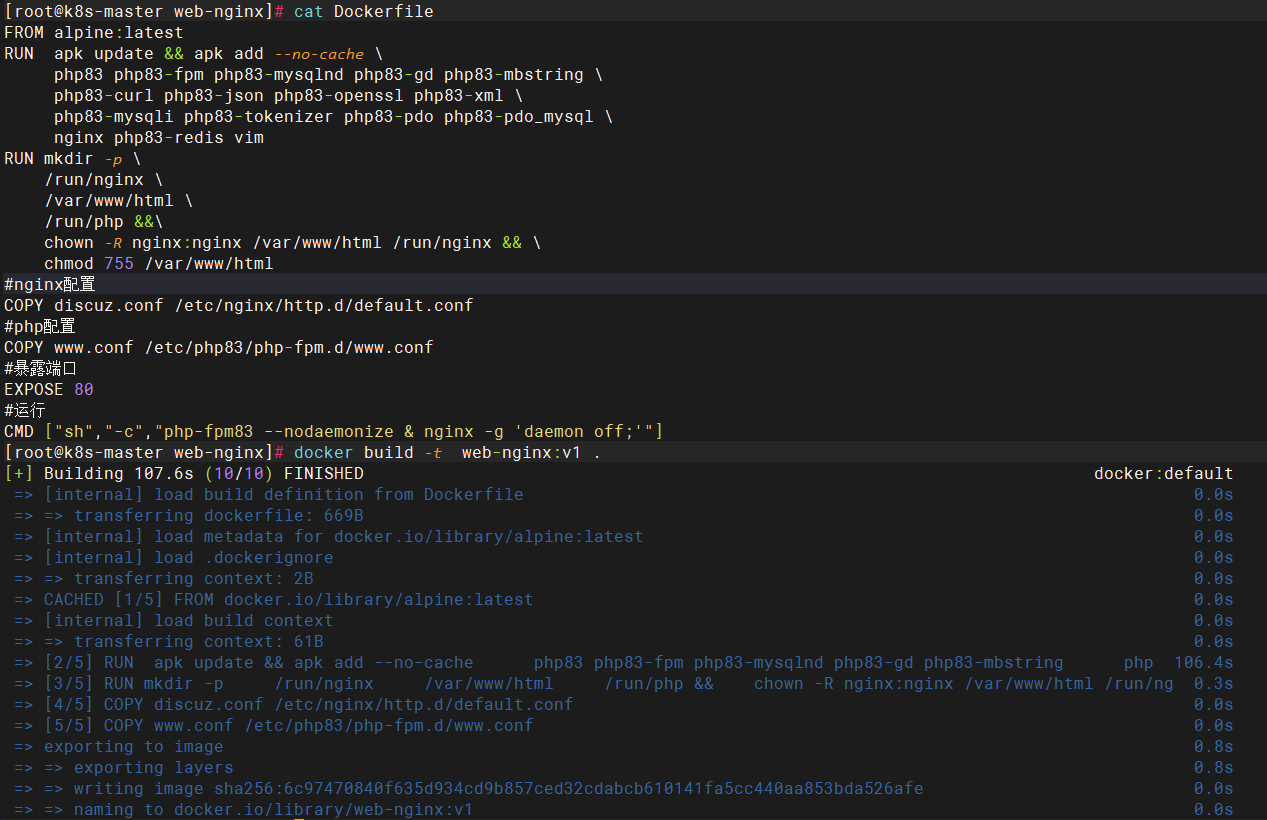Screen dimensions: 1267x820
Task: Click the CMD php-fpm83 nginx line
Action: tap(334, 431)
